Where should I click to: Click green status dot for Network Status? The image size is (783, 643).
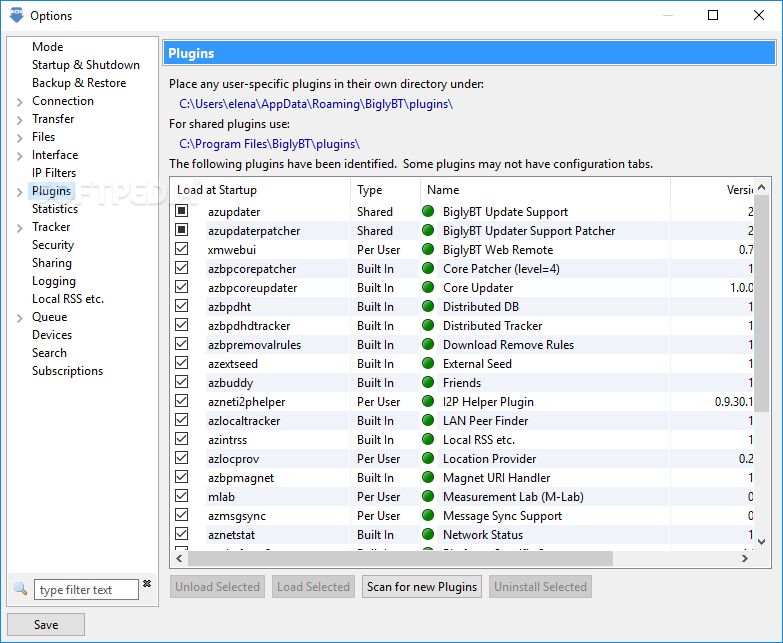coord(428,534)
